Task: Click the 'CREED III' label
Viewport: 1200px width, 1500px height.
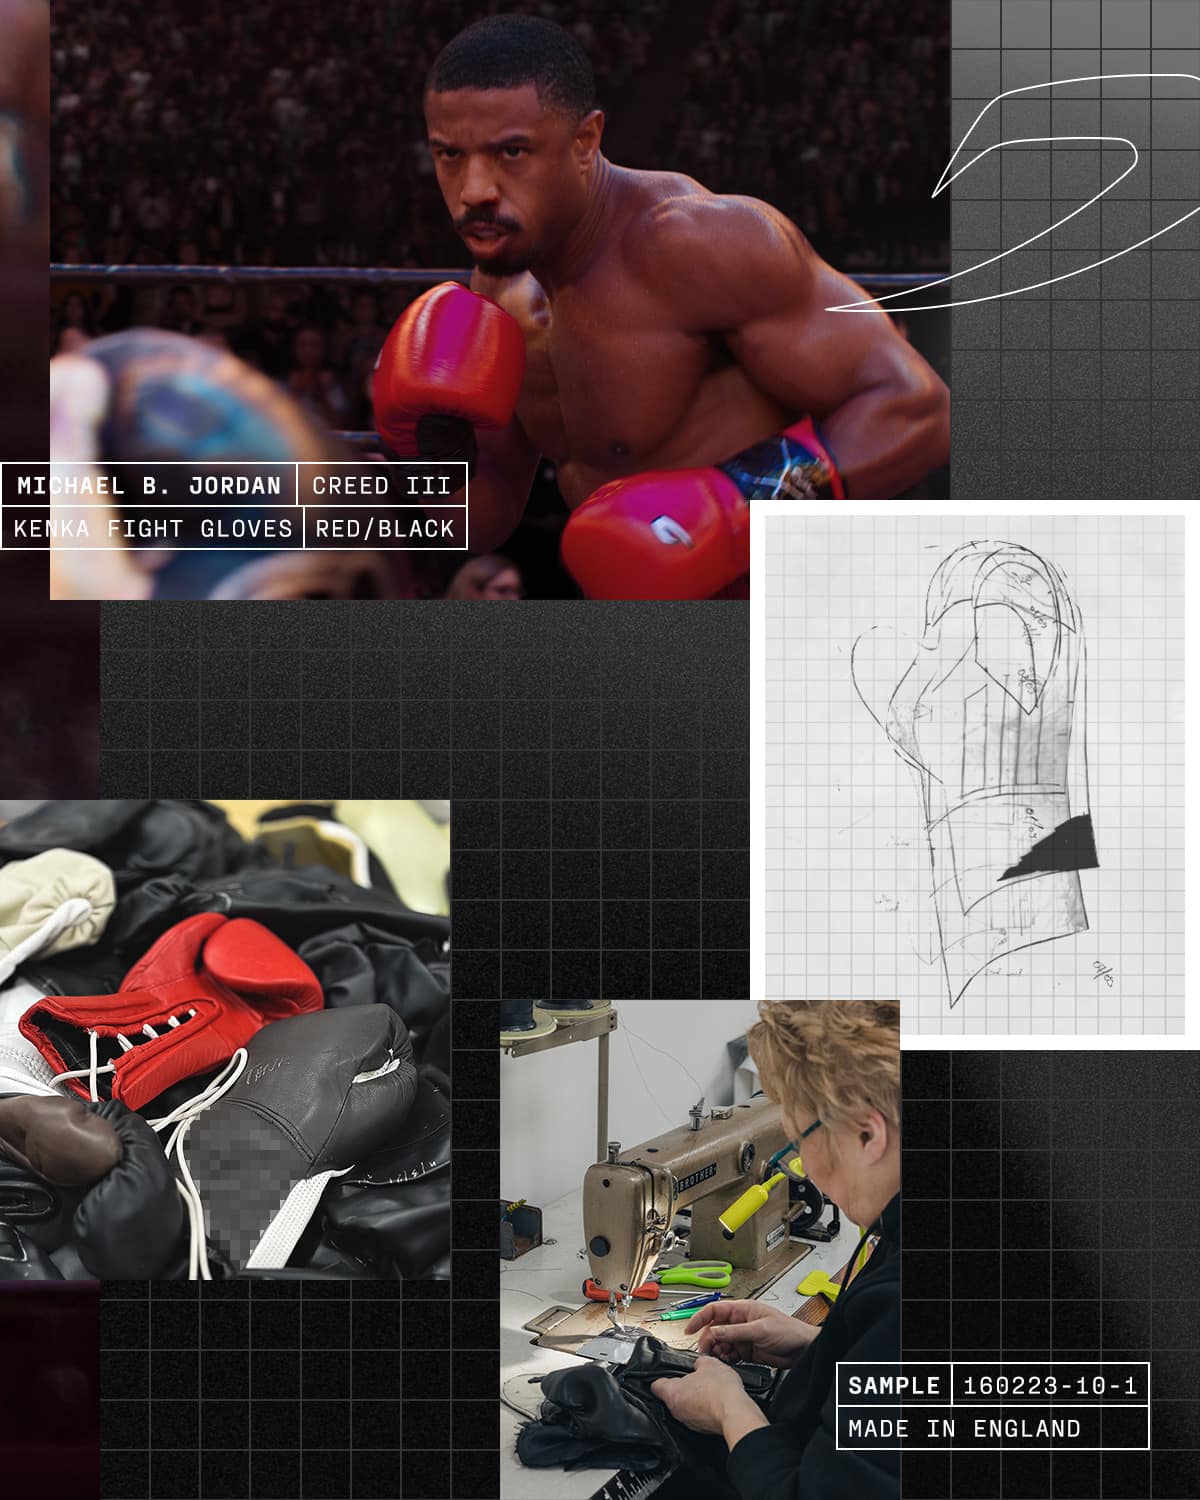Action: click(382, 486)
